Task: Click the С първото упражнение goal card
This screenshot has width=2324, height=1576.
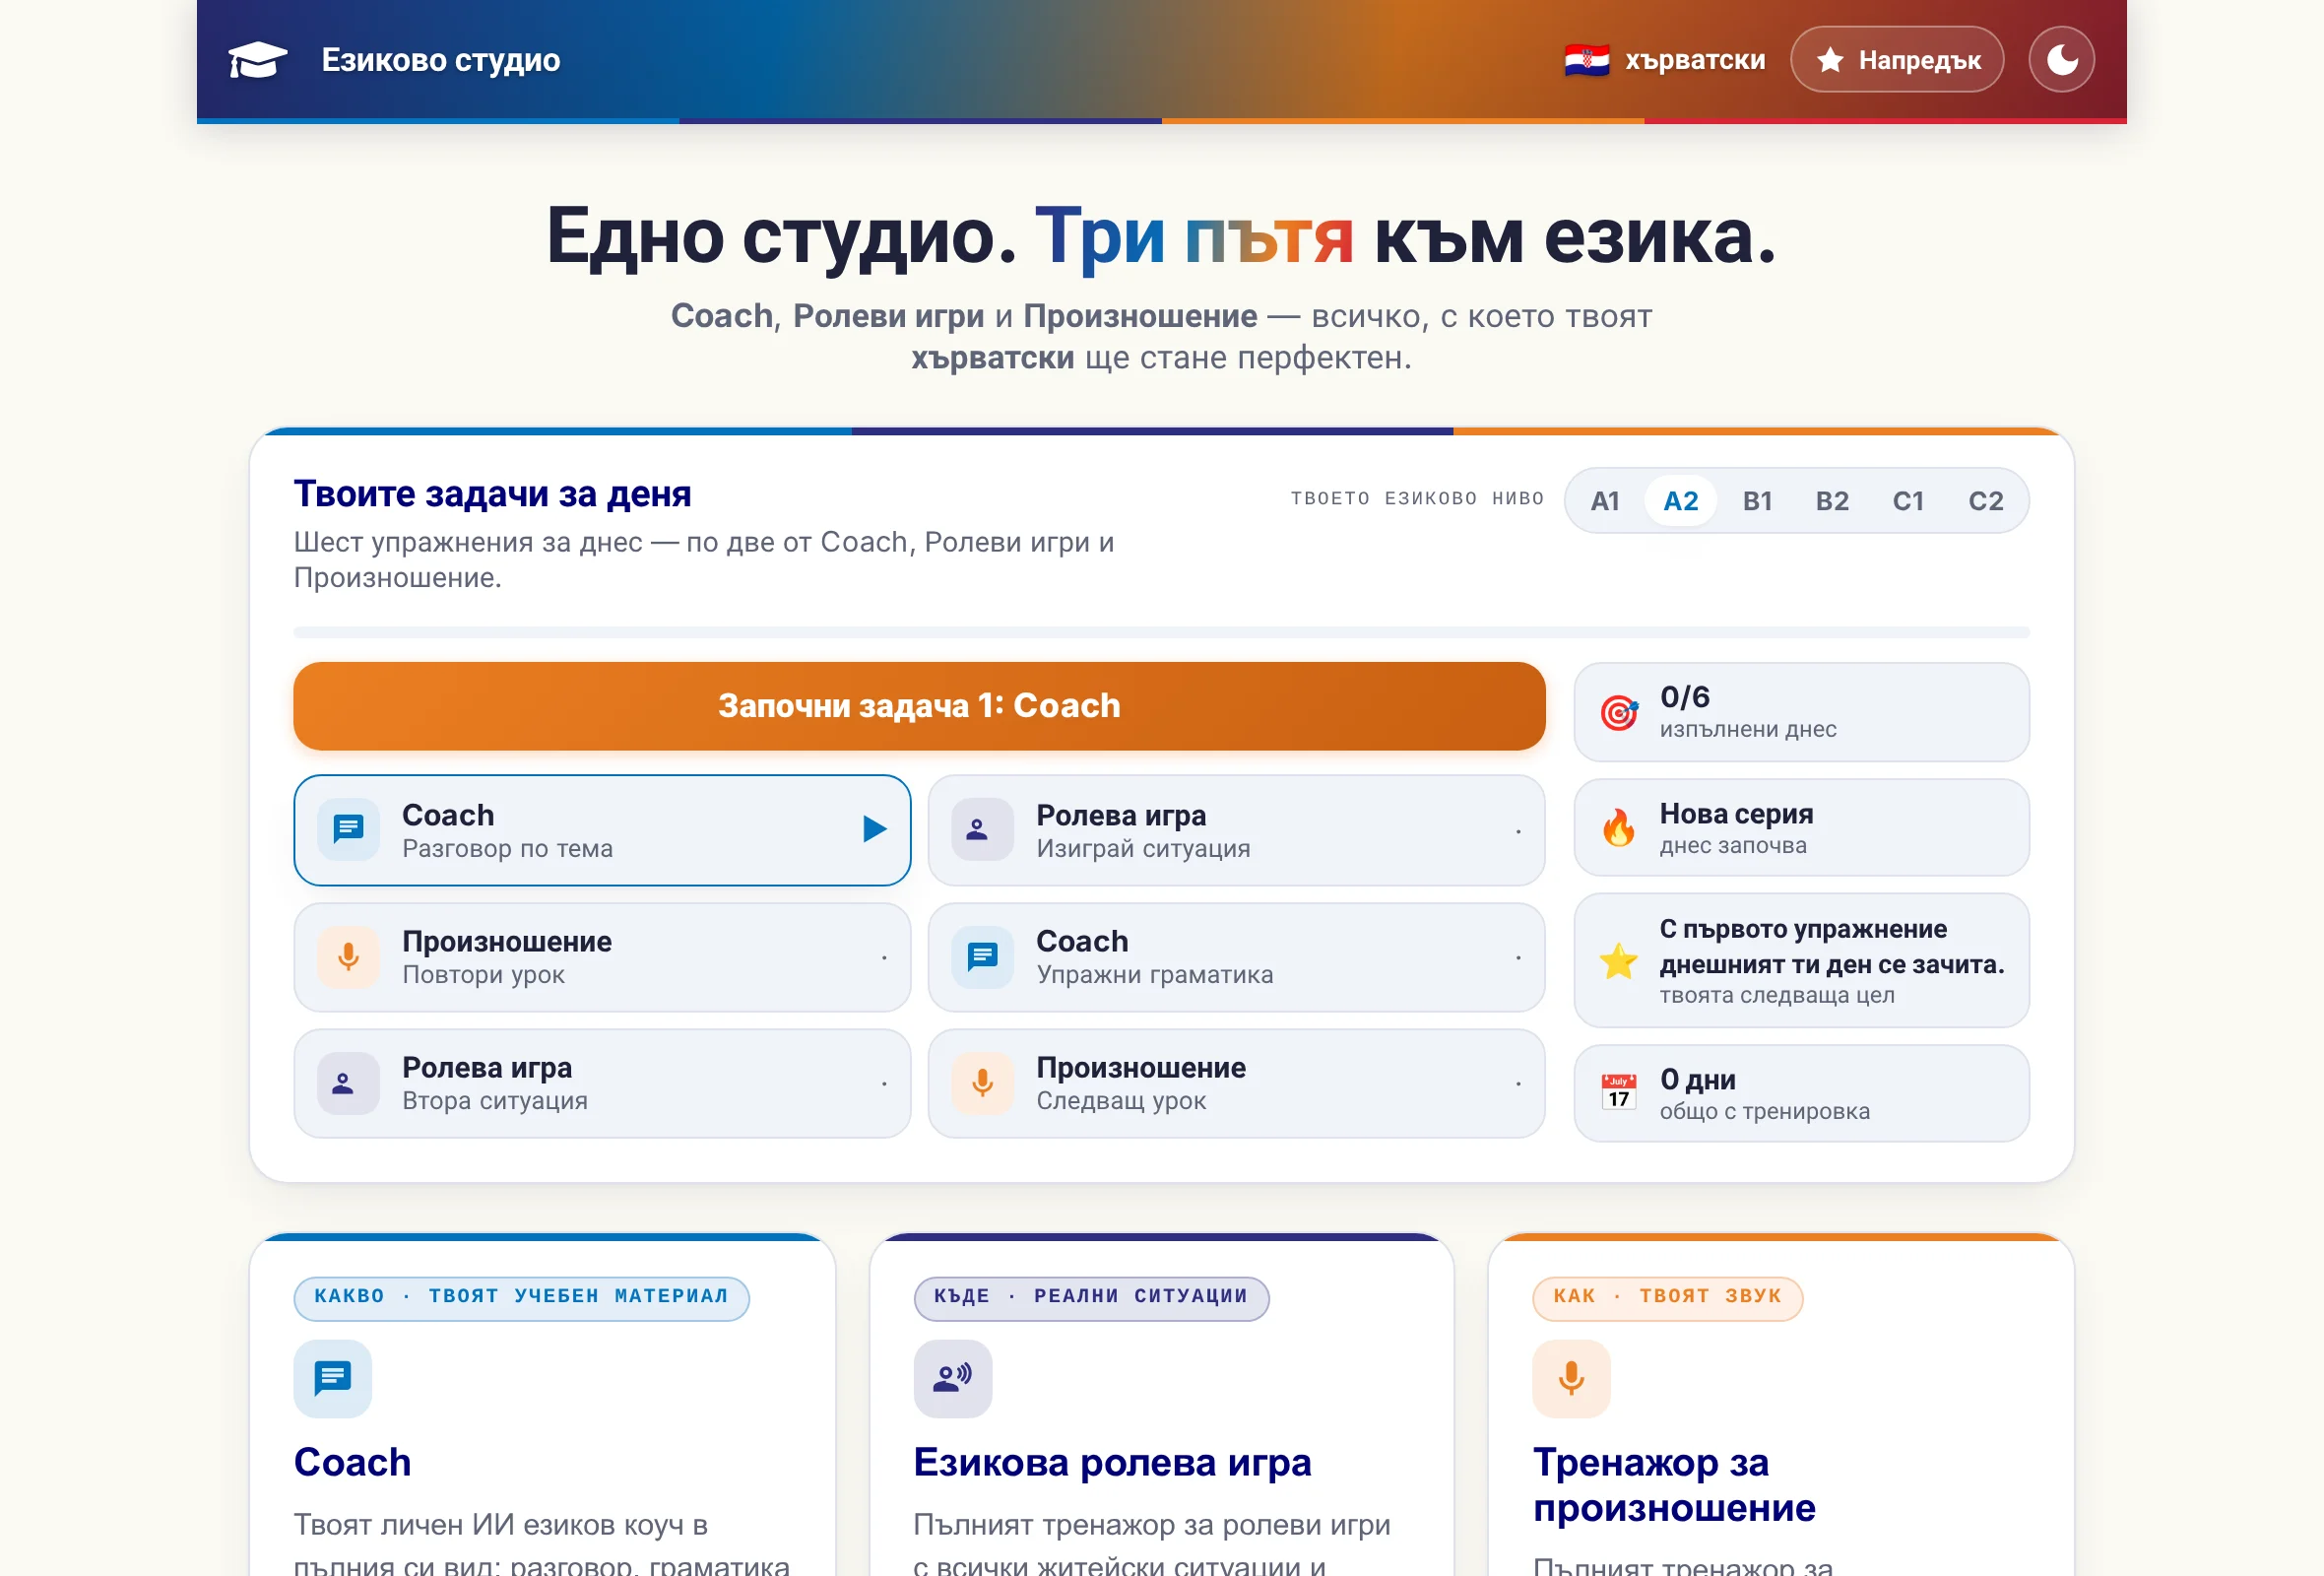Action: 1801,960
